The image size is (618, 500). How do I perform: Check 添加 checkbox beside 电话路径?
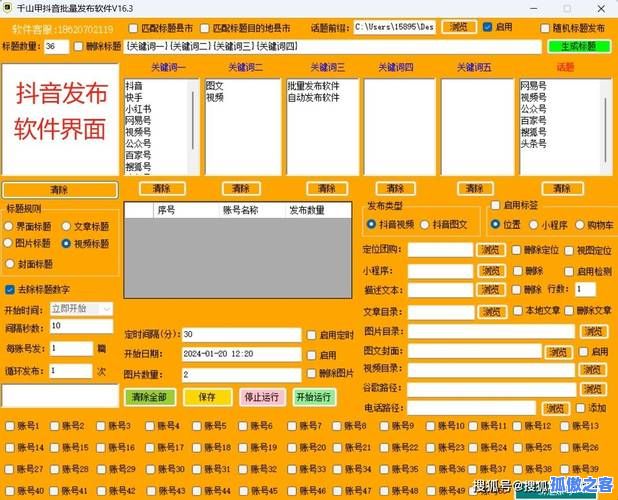pos(581,408)
